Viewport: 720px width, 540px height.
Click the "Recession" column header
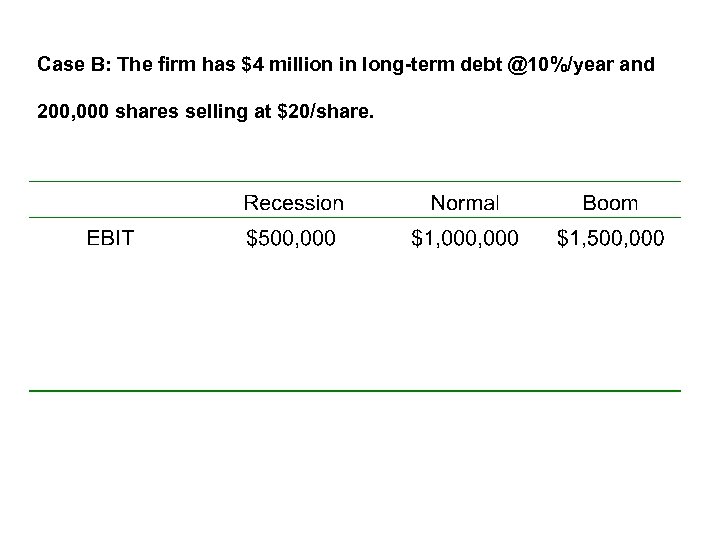293,203
